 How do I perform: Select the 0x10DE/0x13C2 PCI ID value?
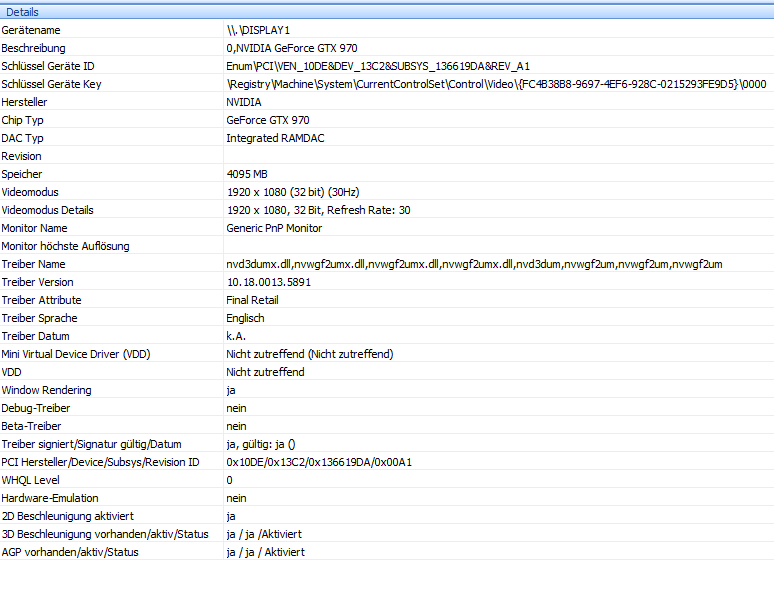319,462
